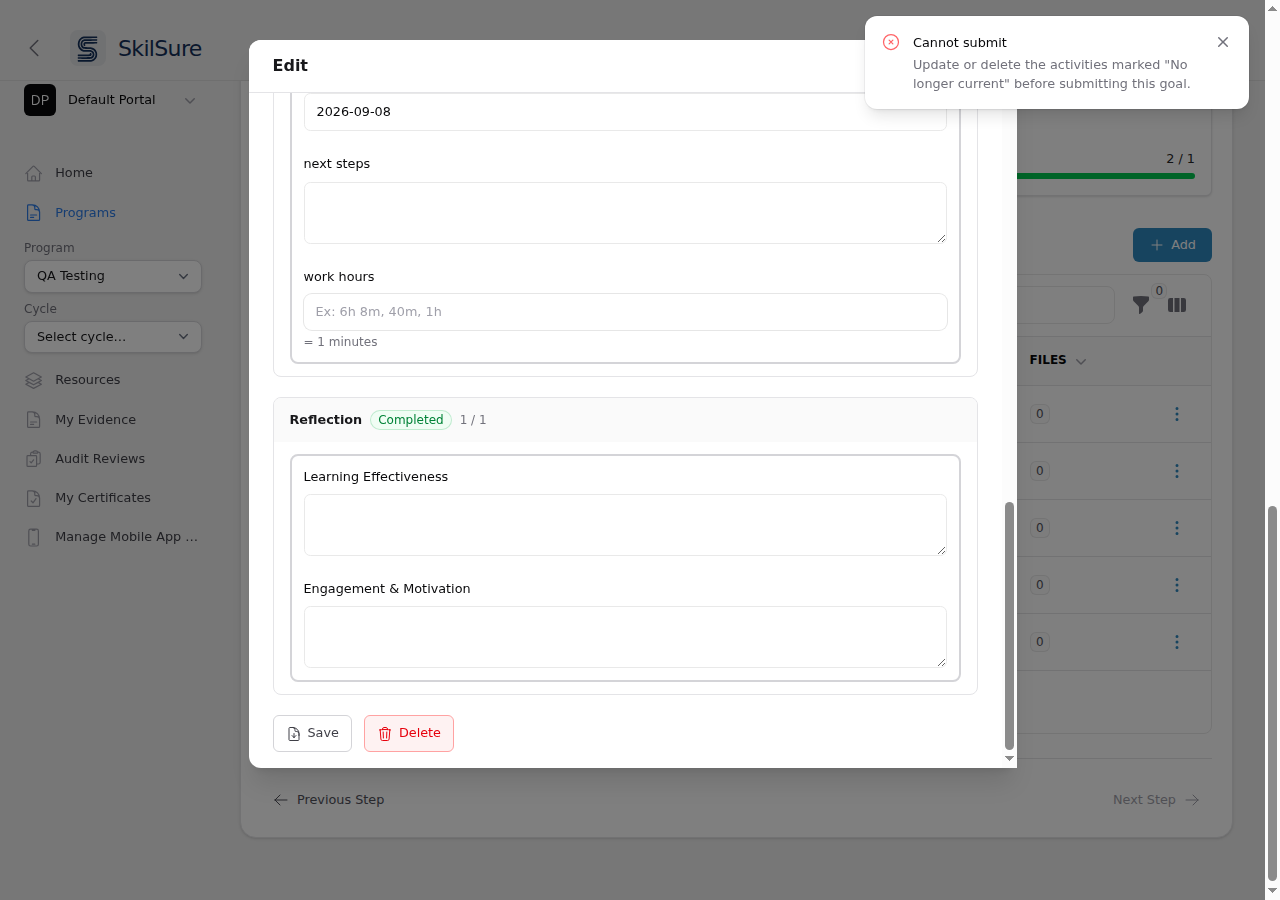This screenshot has height=900, width=1280.
Task: Click the Home house icon
Action: 34,173
